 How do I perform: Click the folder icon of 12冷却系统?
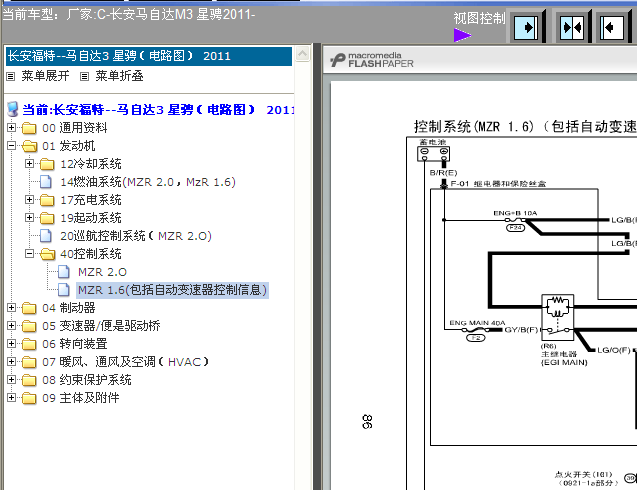(x=47, y=164)
